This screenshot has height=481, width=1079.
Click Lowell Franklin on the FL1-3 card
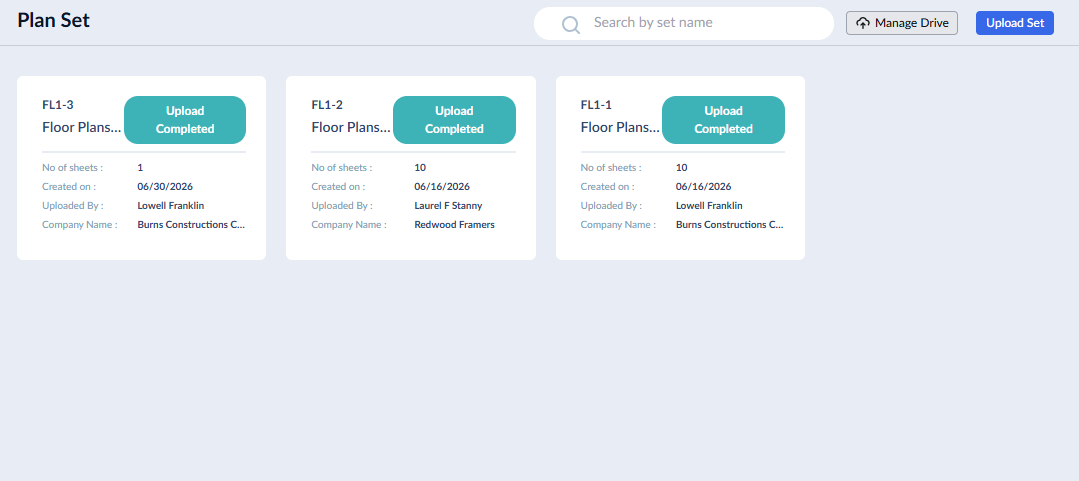pos(171,206)
